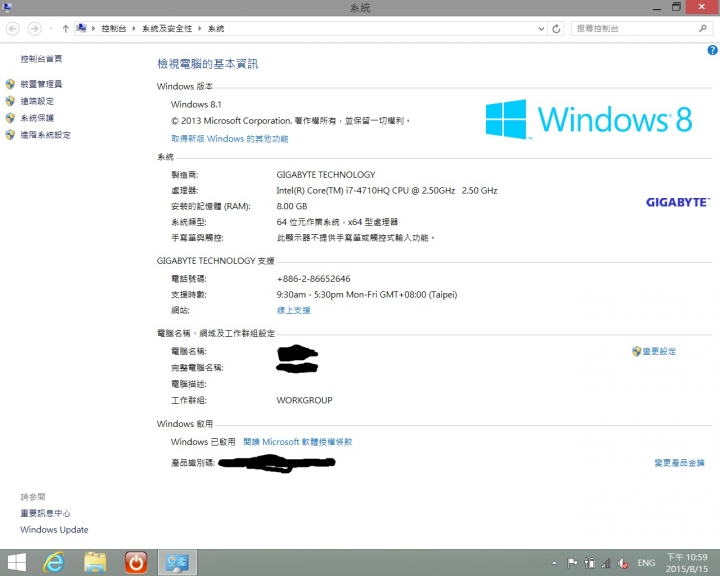Open the red power app on taskbar
The image size is (720, 576).
click(x=136, y=562)
